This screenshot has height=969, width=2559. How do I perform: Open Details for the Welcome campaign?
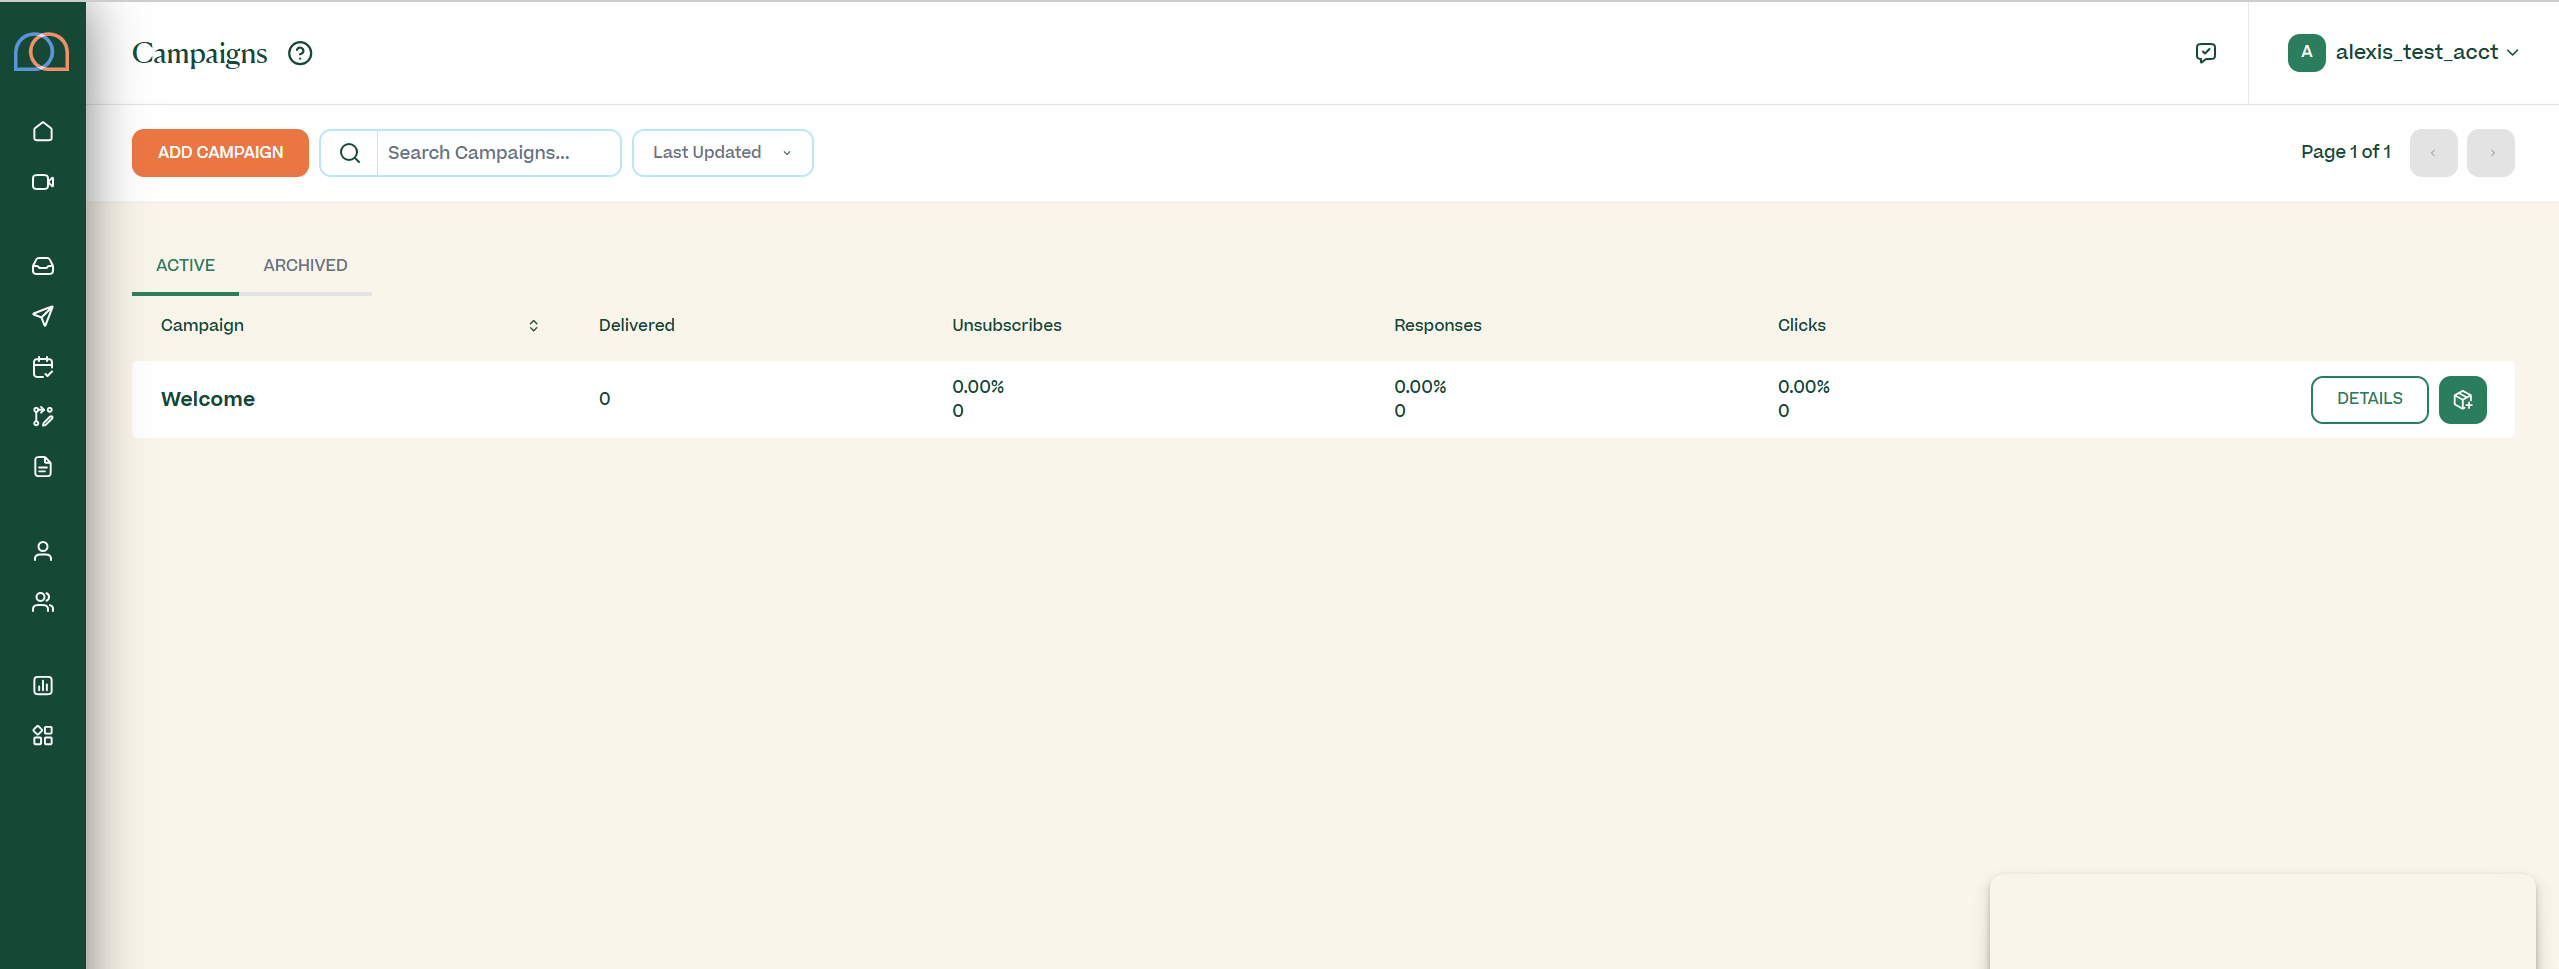click(2369, 400)
